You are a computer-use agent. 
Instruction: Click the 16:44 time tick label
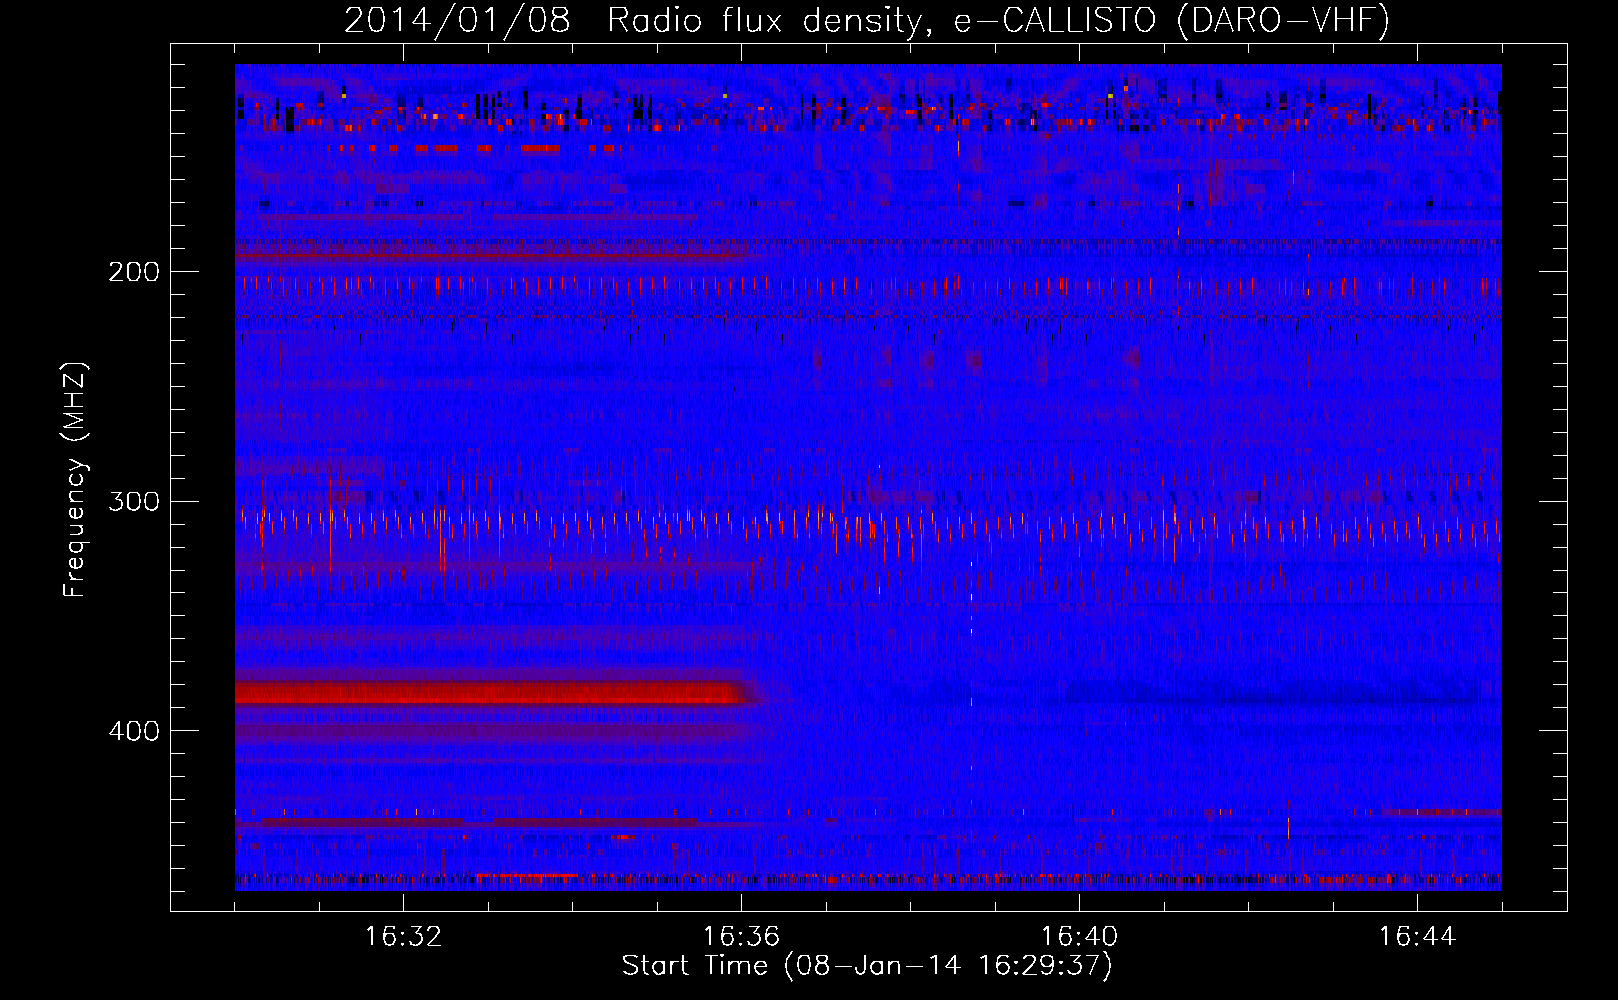pos(1417,937)
